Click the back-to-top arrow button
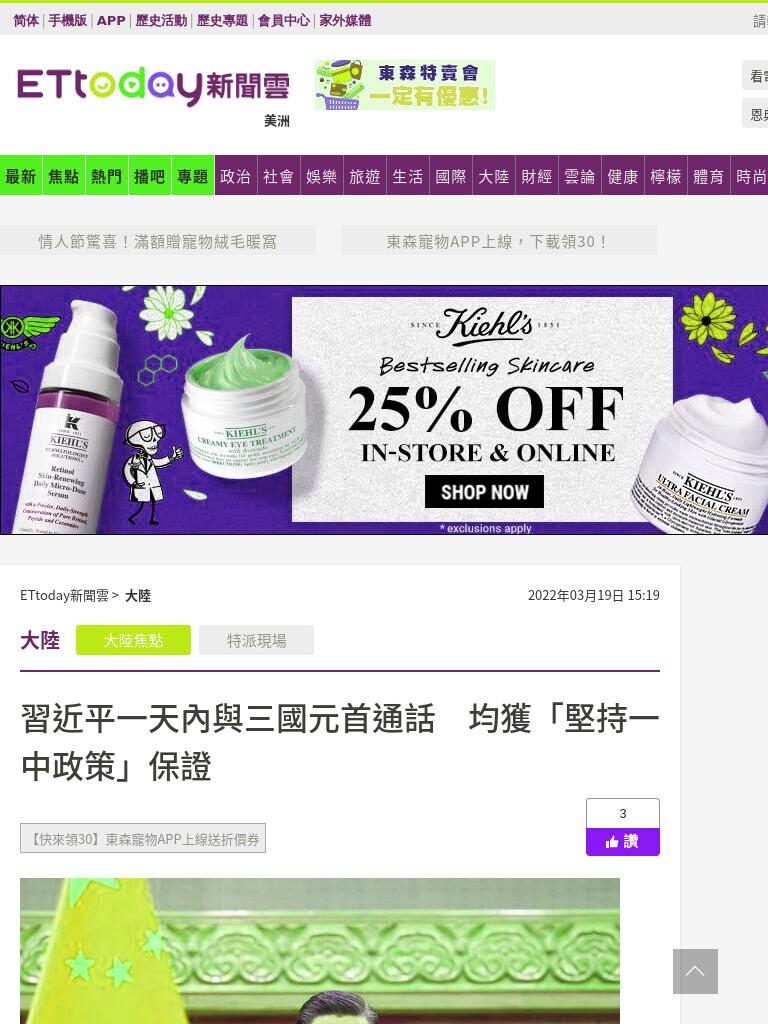The image size is (768, 1024). [x=695, y=971]
